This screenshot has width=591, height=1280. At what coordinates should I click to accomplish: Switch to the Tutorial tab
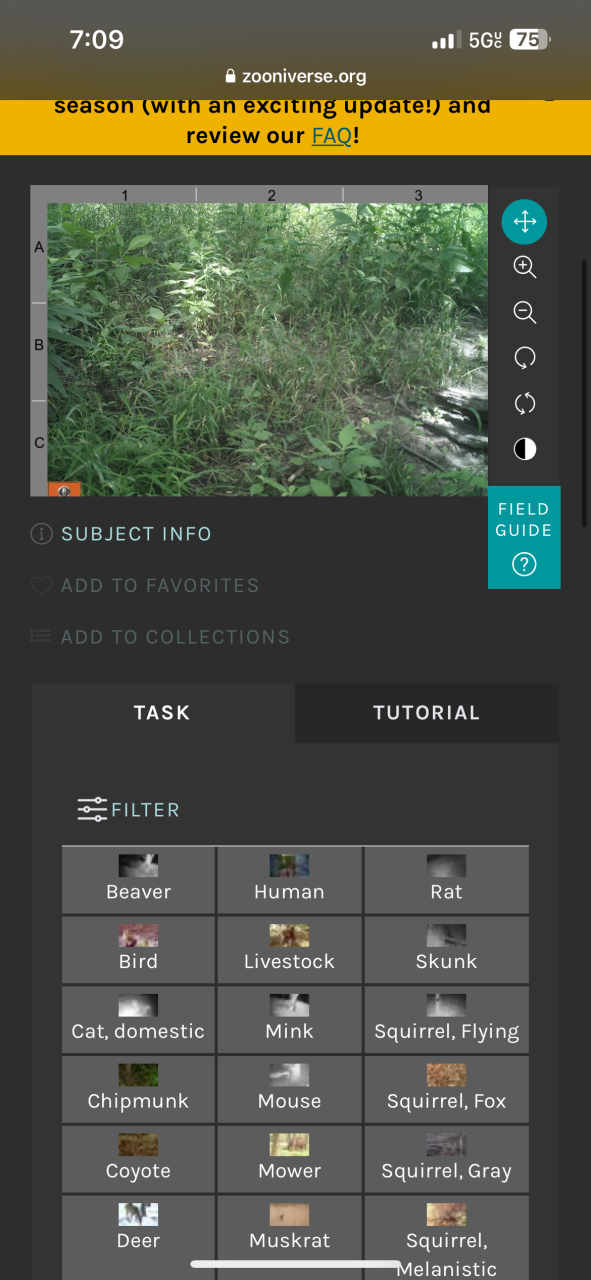point(427,713)
